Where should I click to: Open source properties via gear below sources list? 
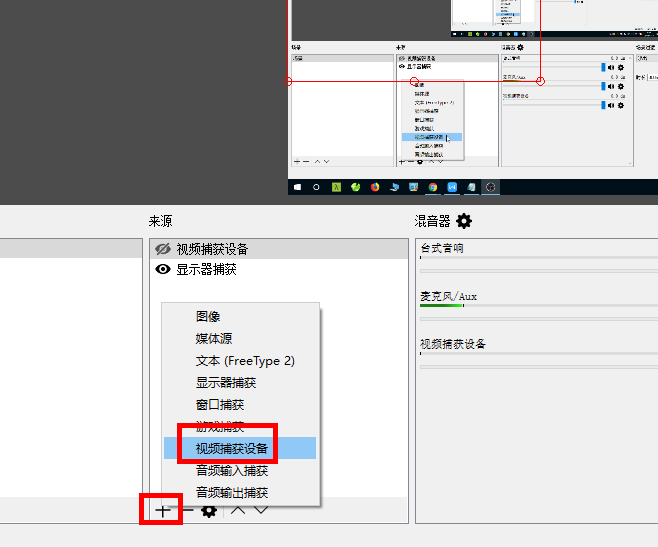click(209, 510)
